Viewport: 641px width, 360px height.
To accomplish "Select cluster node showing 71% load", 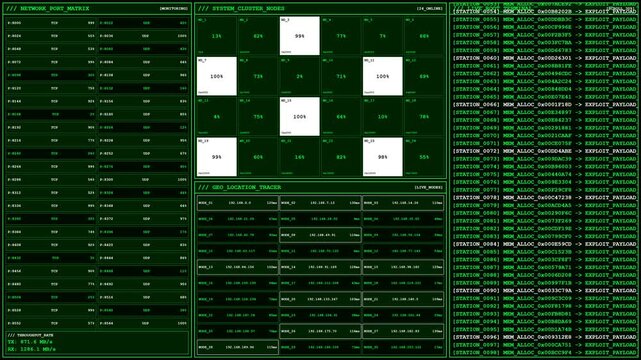I will [341, 76].
